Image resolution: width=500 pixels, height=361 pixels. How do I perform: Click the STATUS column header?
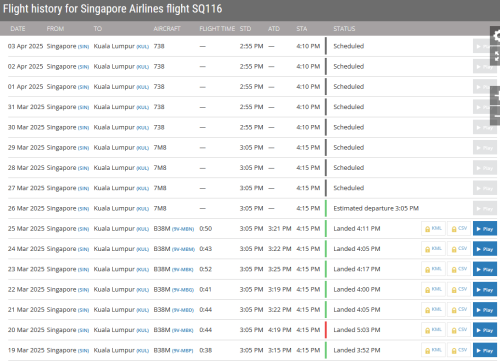click(344, 29)
